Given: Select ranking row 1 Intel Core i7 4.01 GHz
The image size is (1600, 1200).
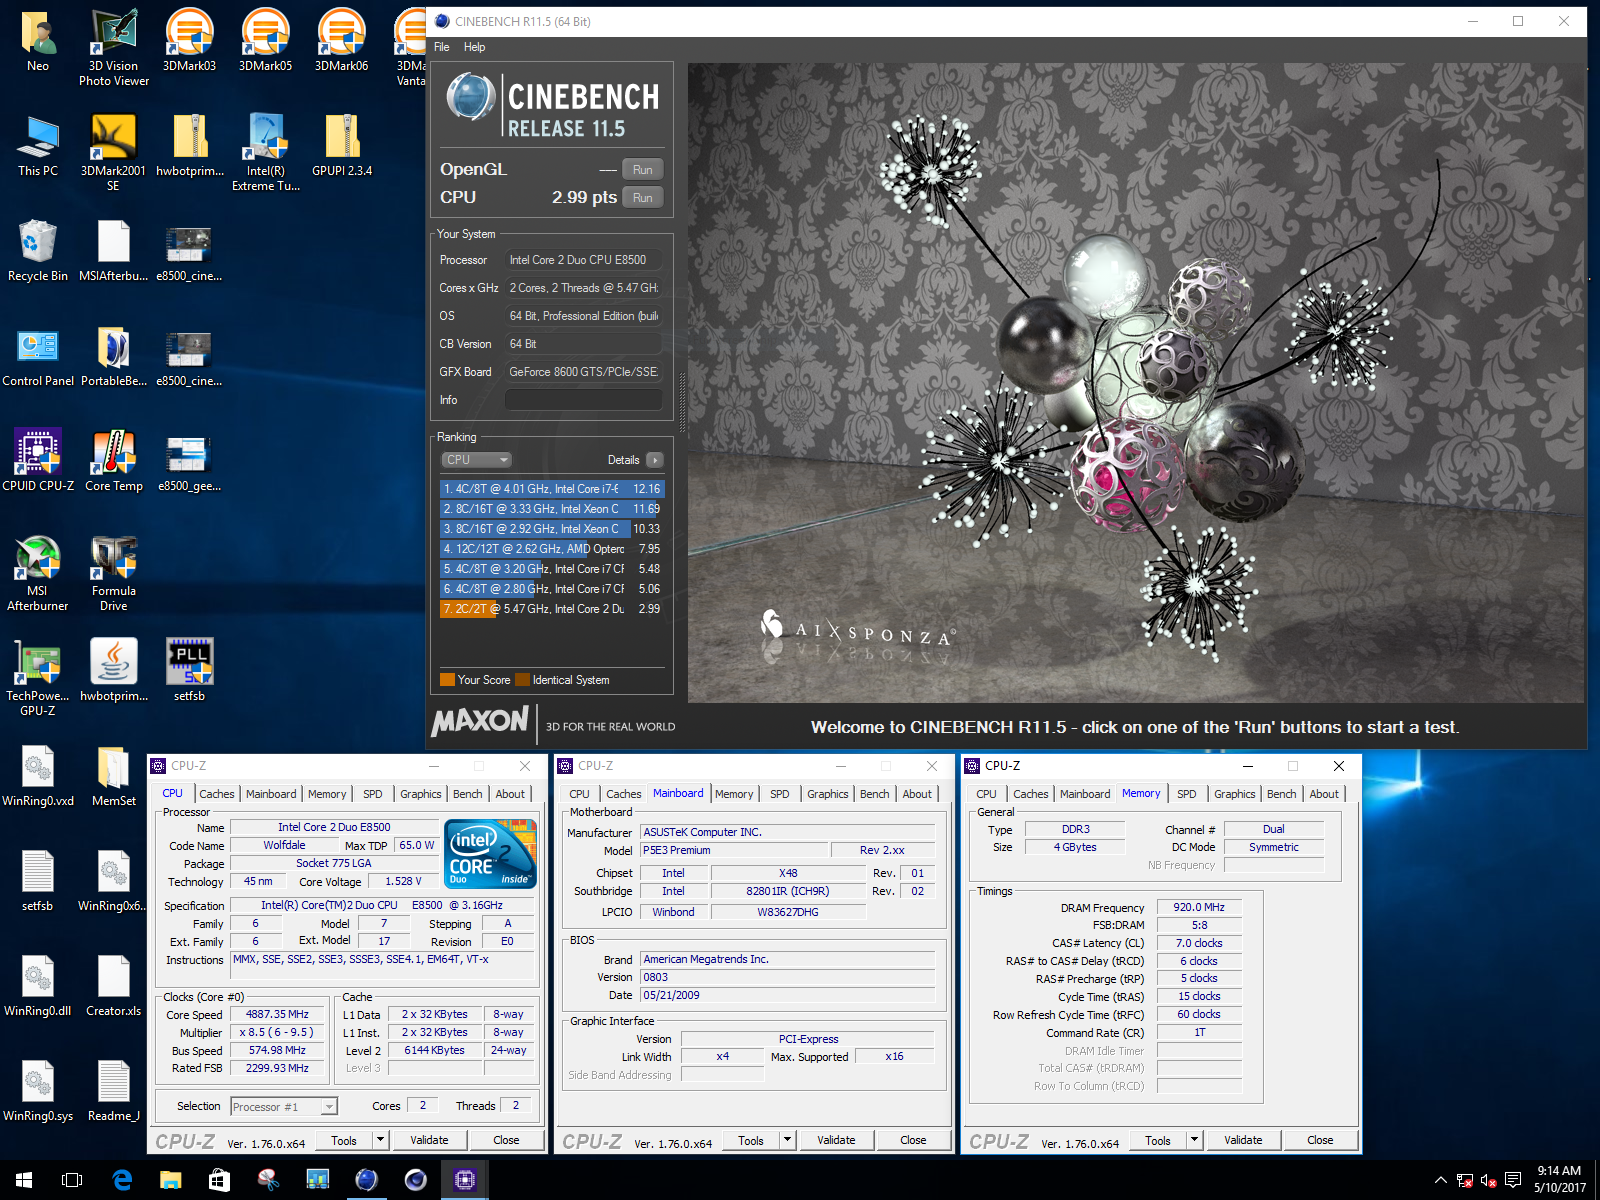Looking at the screenshot, I should [x=552, y=489].
